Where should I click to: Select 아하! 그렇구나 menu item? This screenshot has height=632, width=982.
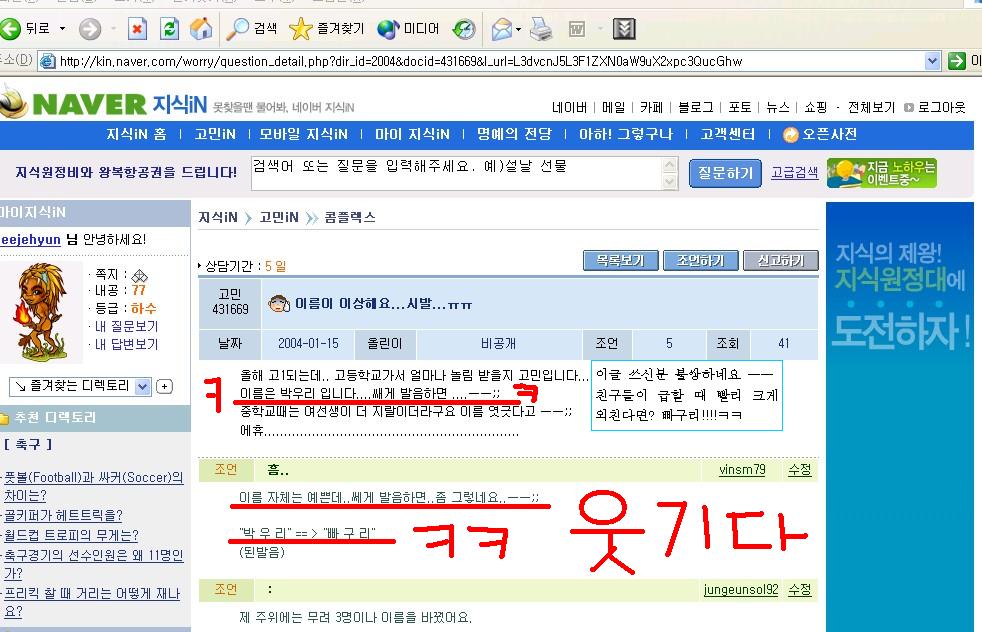(626, 134)
